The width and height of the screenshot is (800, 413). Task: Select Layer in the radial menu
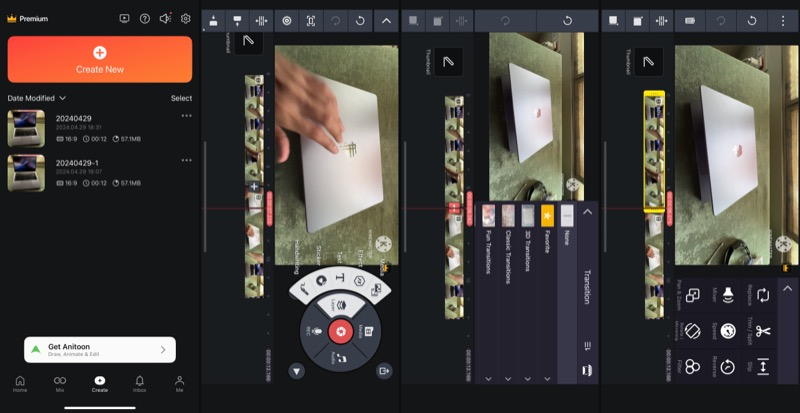(x=338, y=305)
